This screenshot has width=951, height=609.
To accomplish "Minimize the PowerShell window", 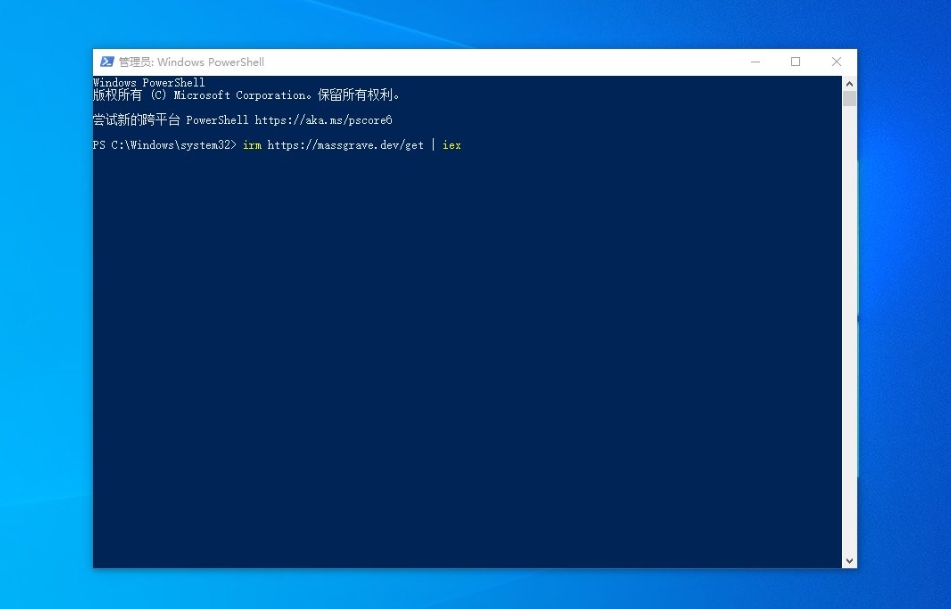I will pos(756,62).
